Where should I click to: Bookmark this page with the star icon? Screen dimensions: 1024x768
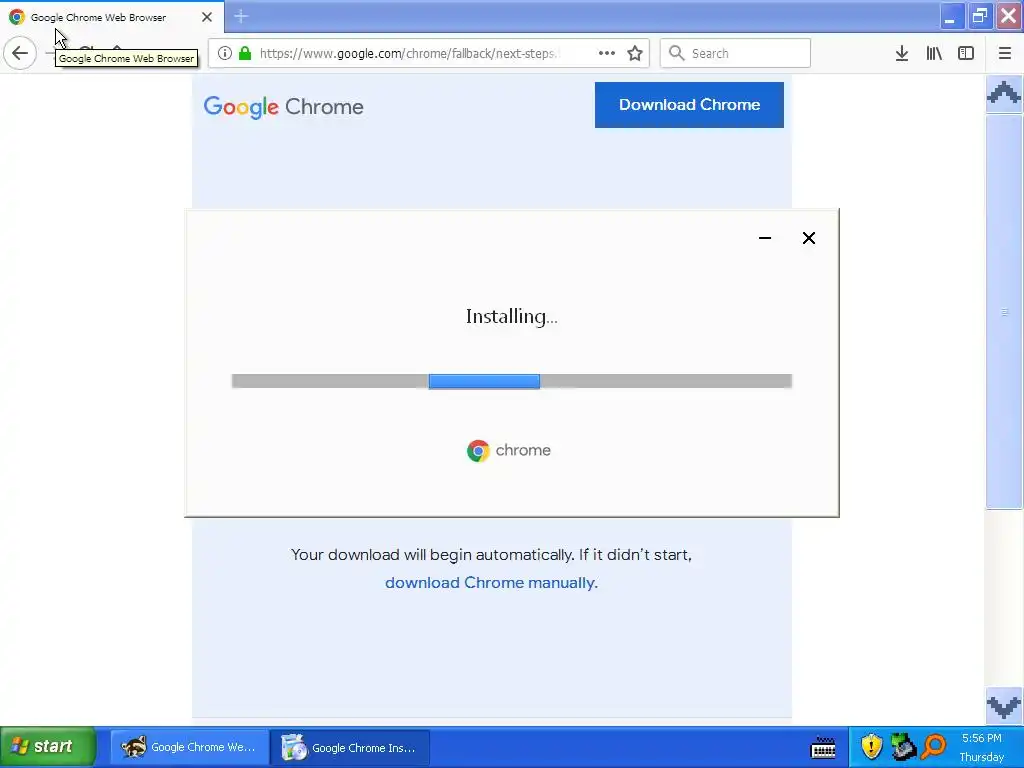(x=635, y=54)
